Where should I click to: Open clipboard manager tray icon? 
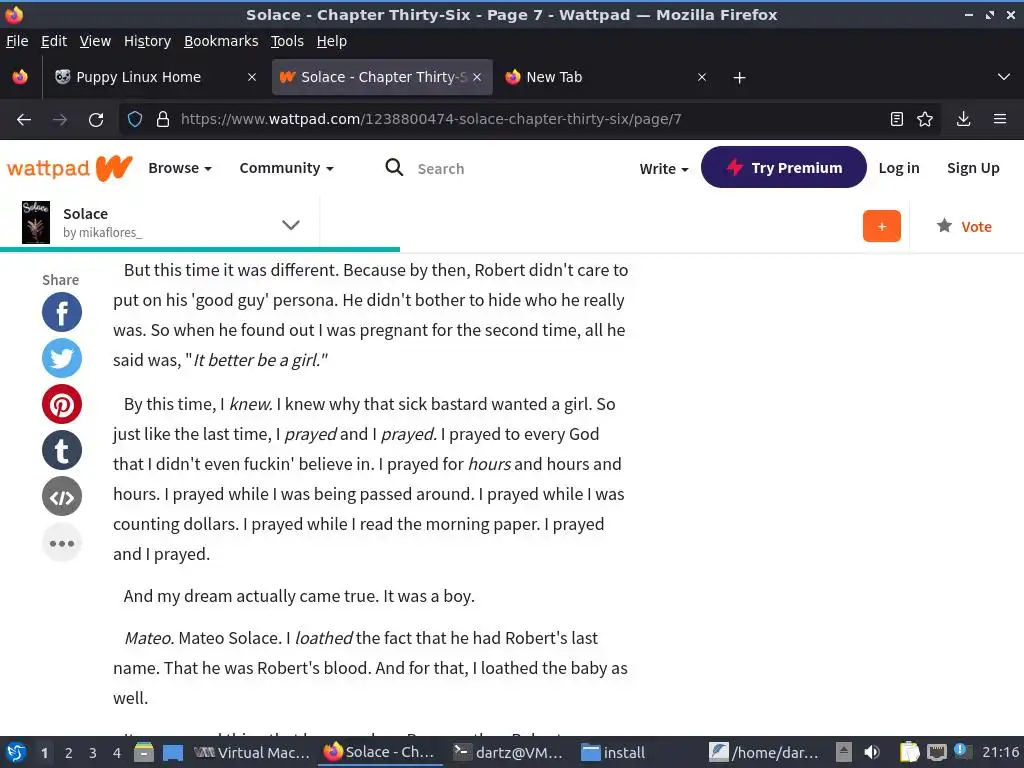[909, 752]
